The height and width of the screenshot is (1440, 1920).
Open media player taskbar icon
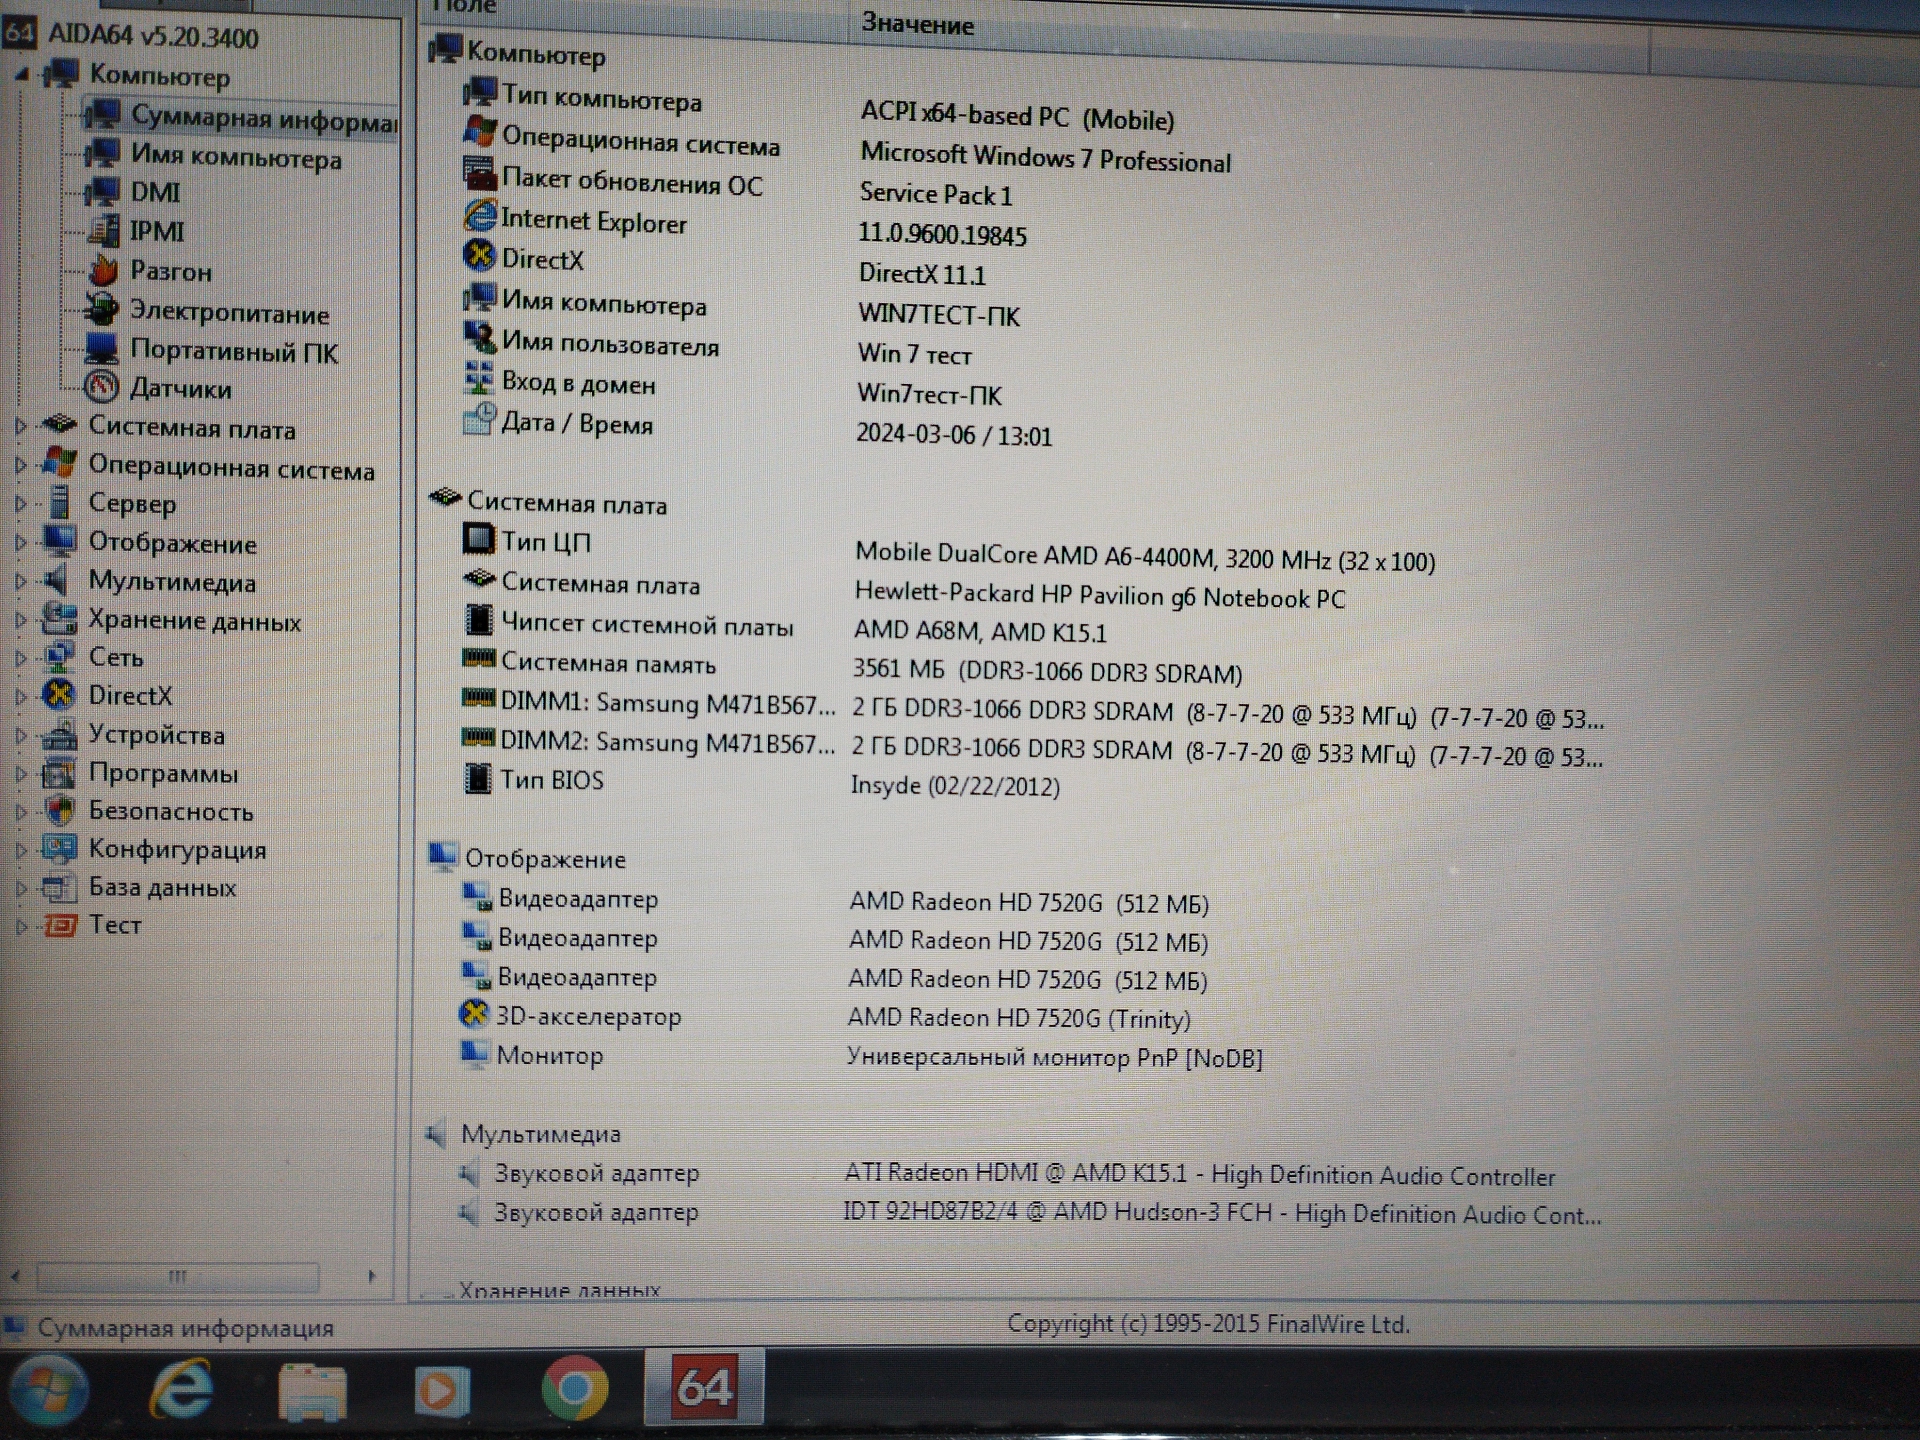(441, 1391)
